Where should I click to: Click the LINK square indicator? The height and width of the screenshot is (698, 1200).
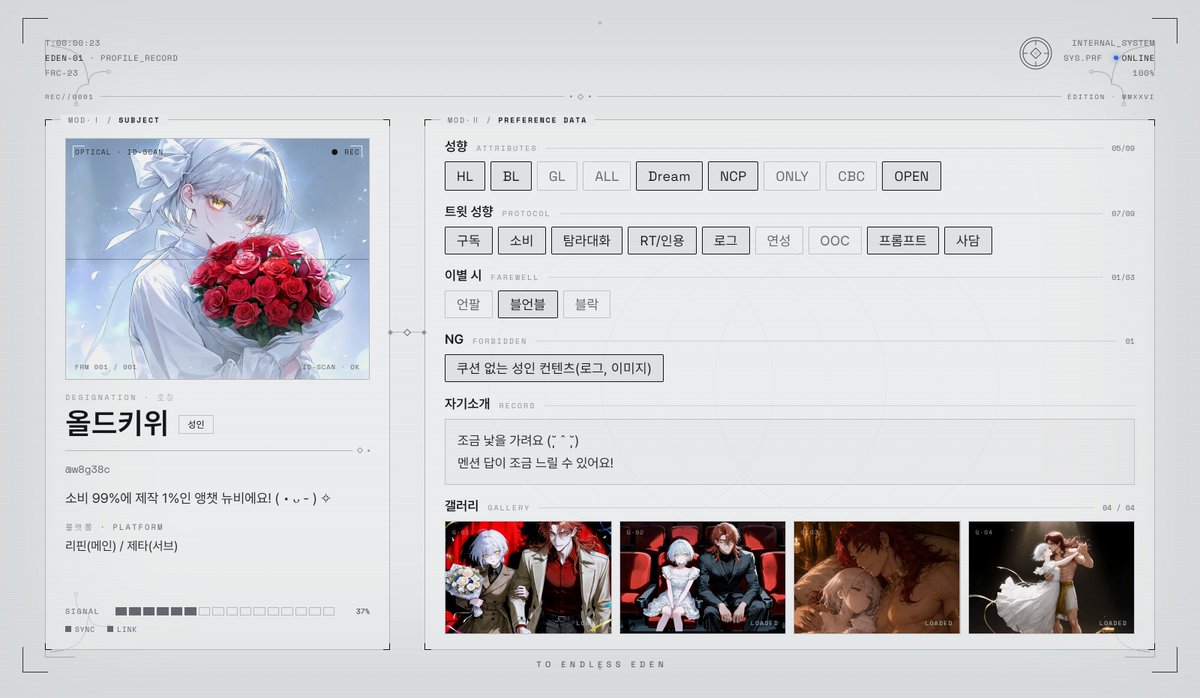(x=111, y=629)
